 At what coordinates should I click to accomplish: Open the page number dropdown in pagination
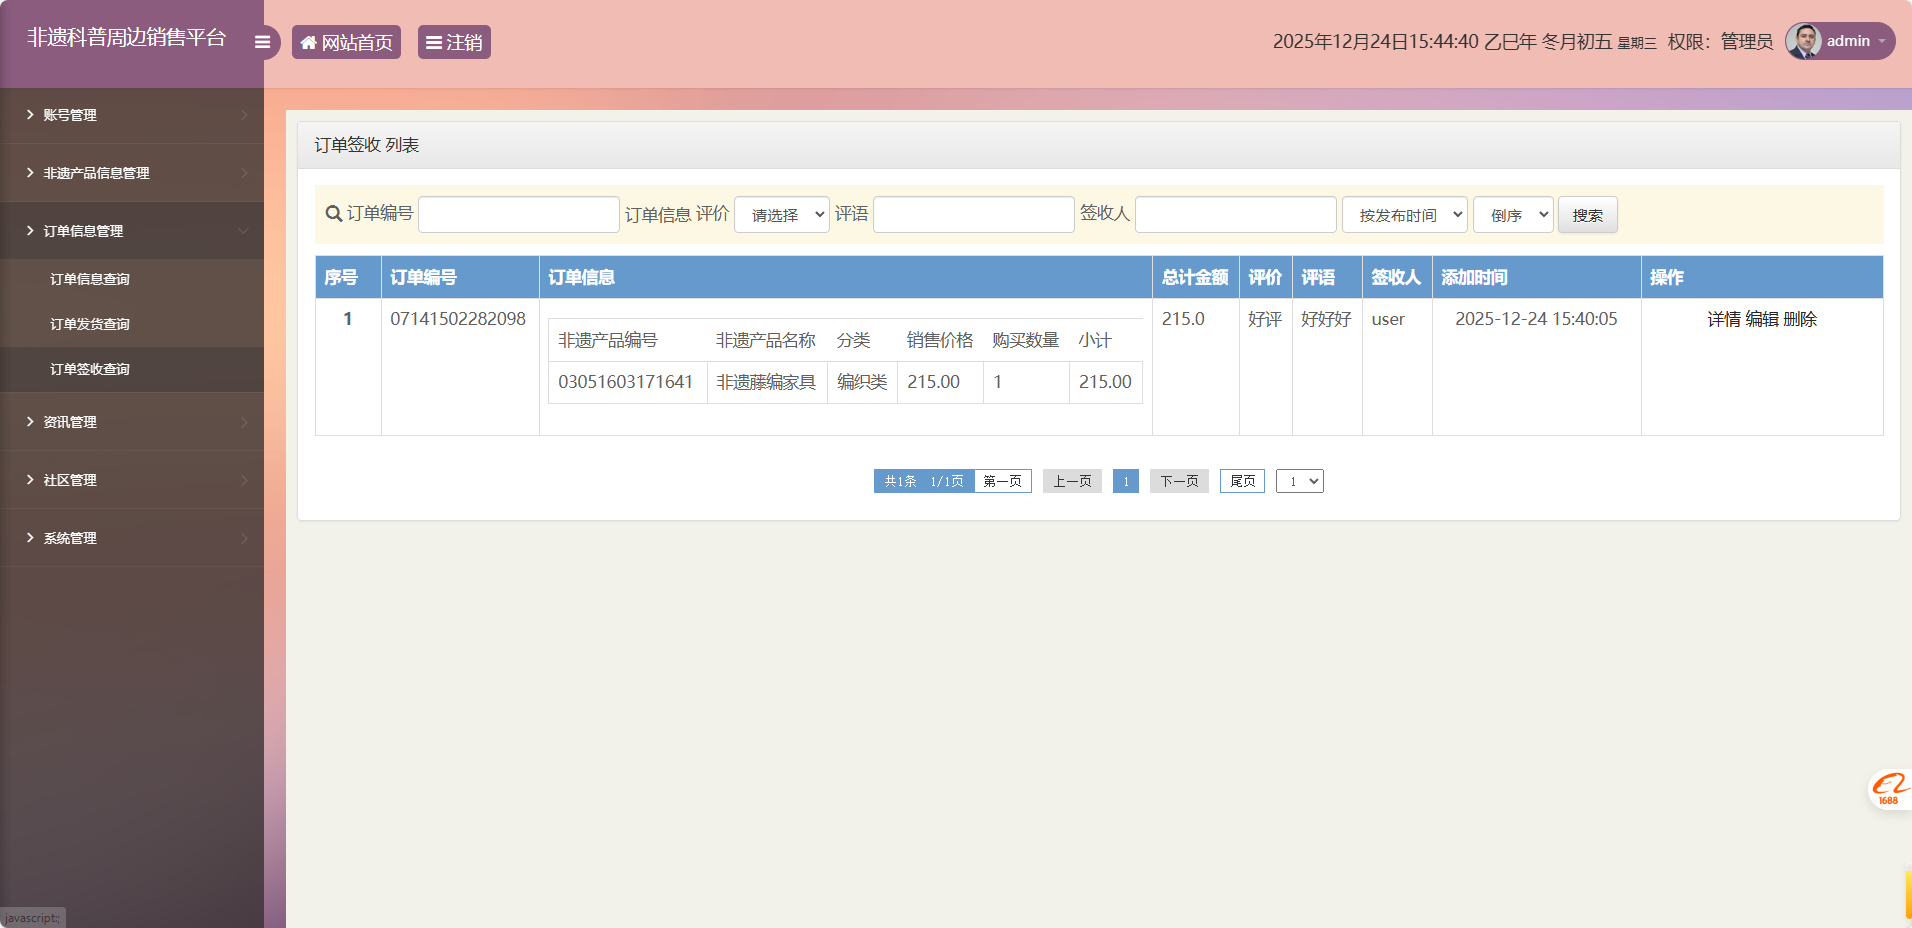pos(1299,481)
